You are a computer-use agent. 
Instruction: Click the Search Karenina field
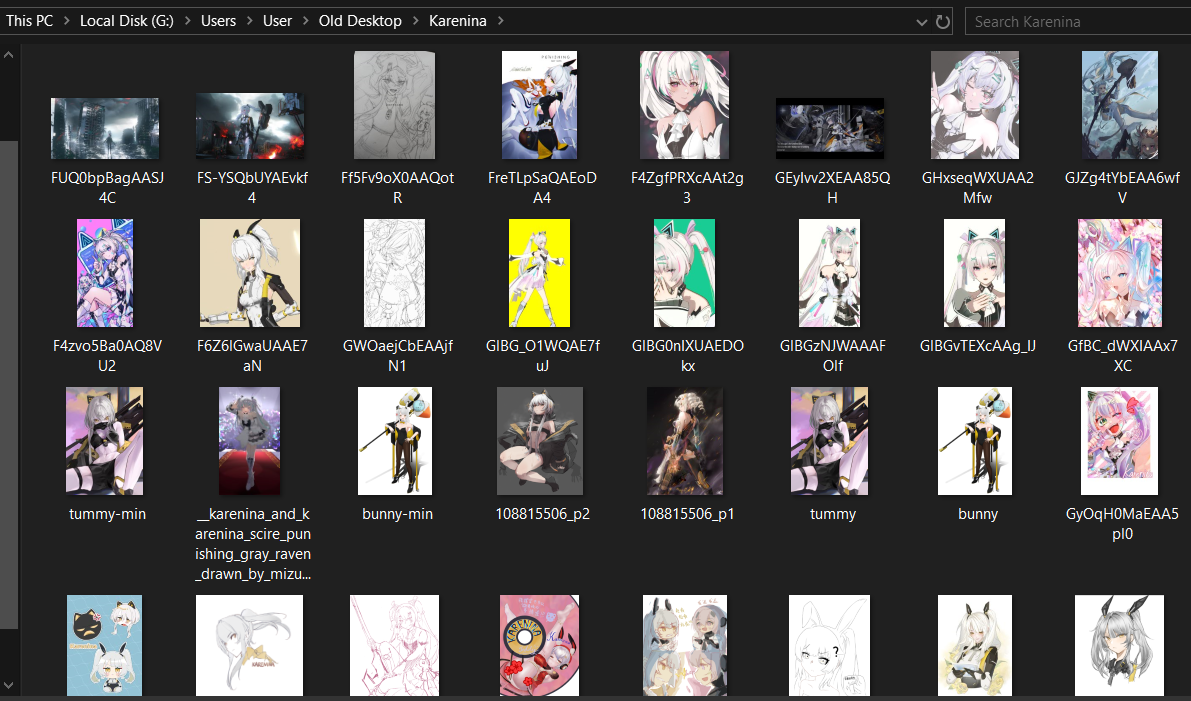click(1079, 21)
